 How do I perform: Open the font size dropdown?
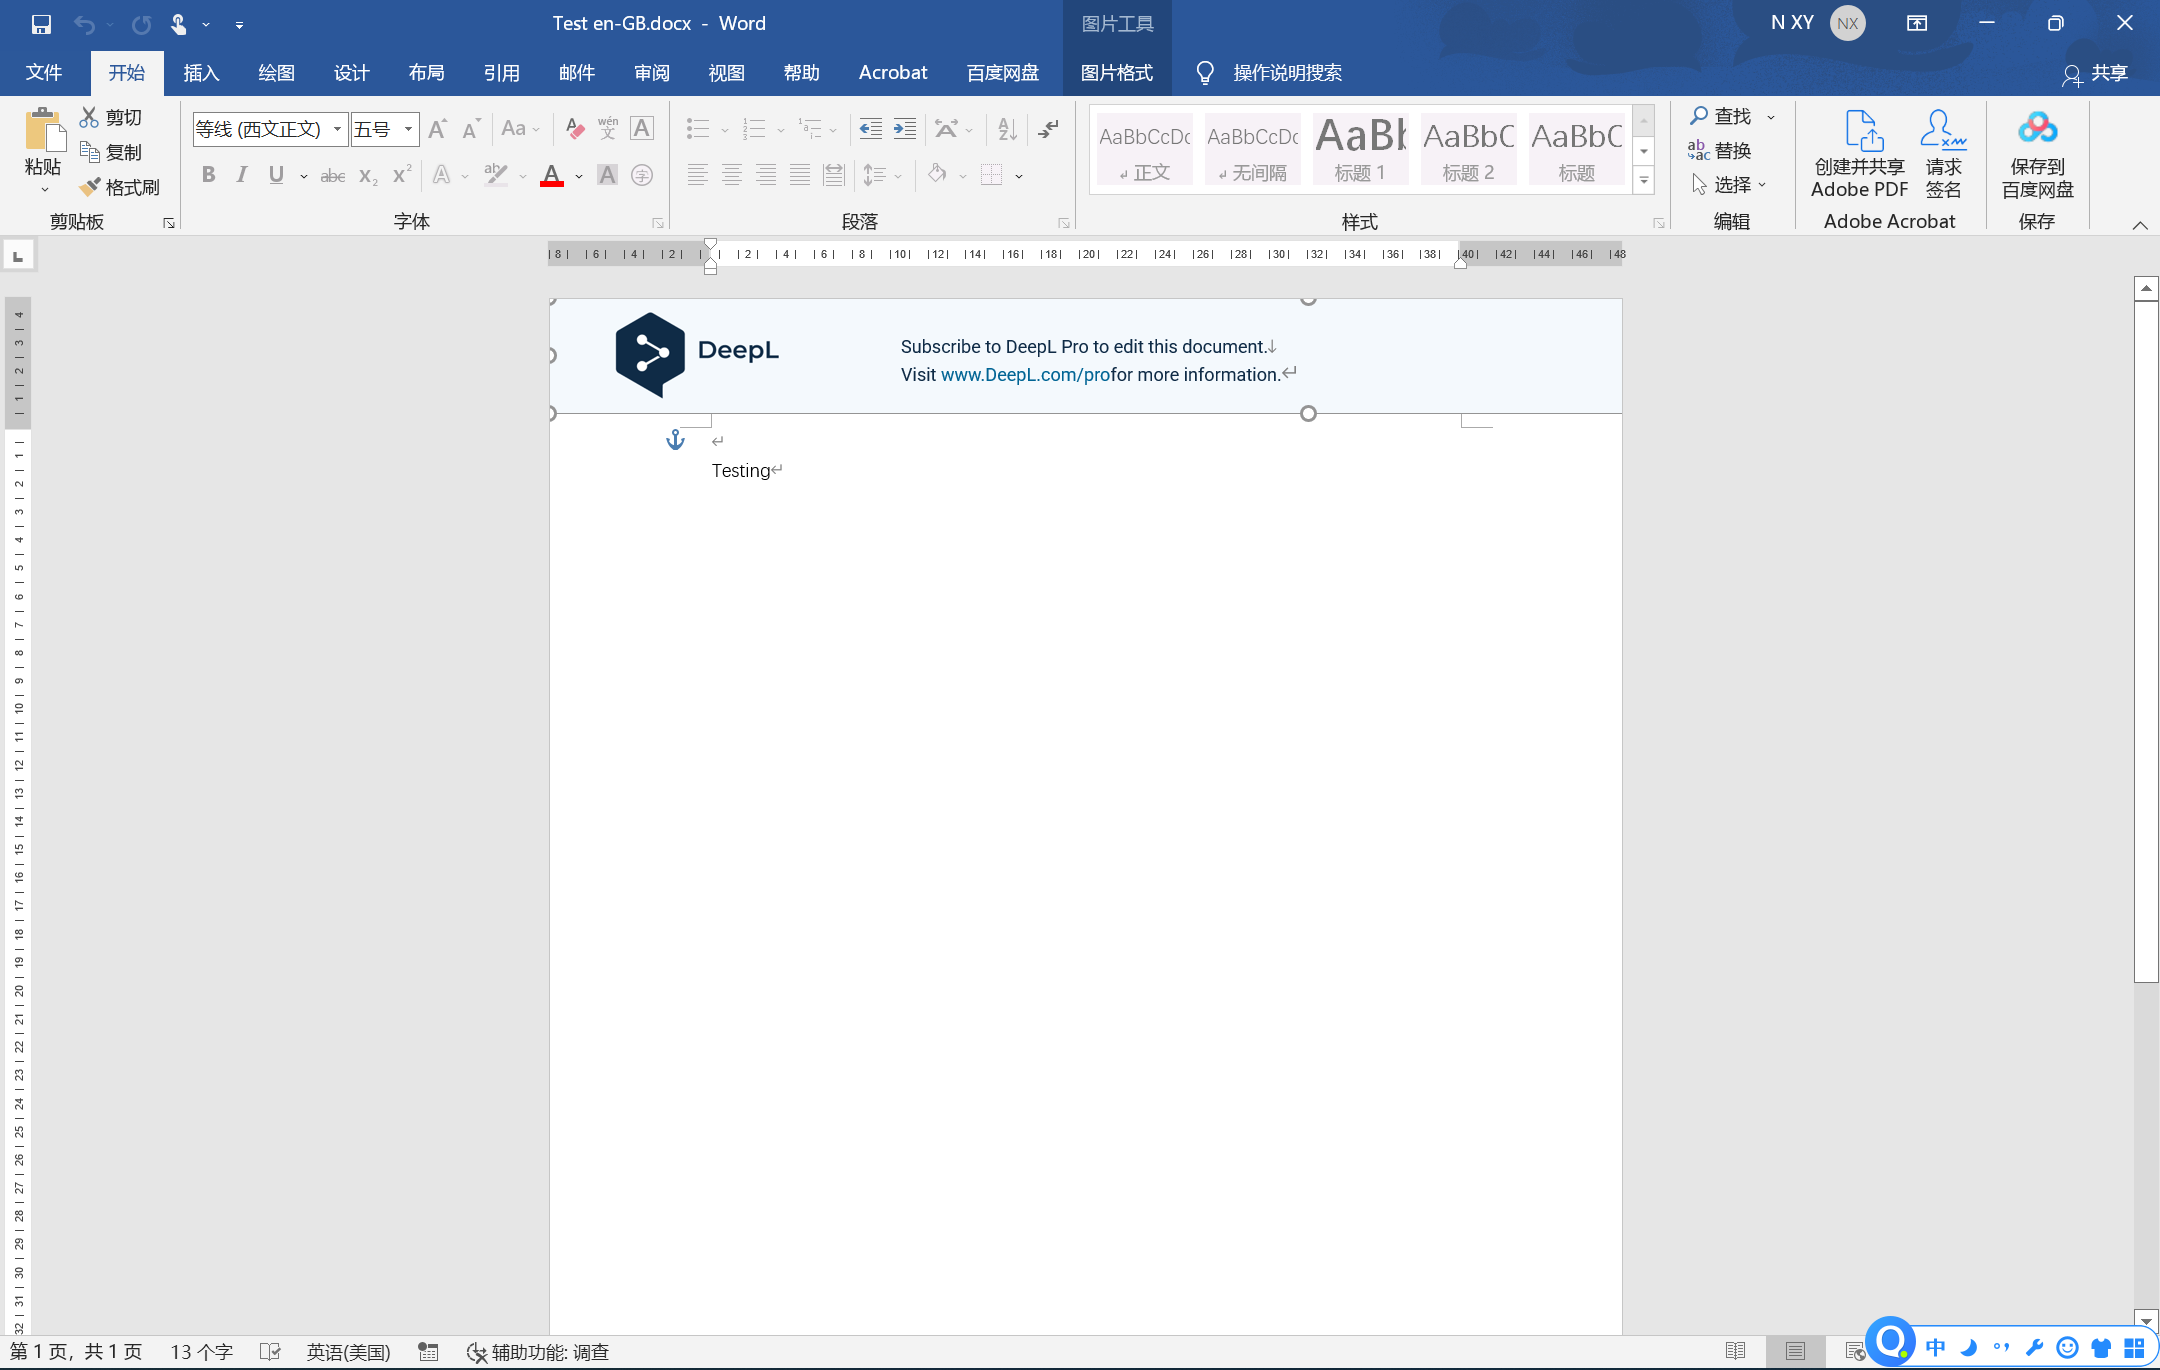[408, 129]
